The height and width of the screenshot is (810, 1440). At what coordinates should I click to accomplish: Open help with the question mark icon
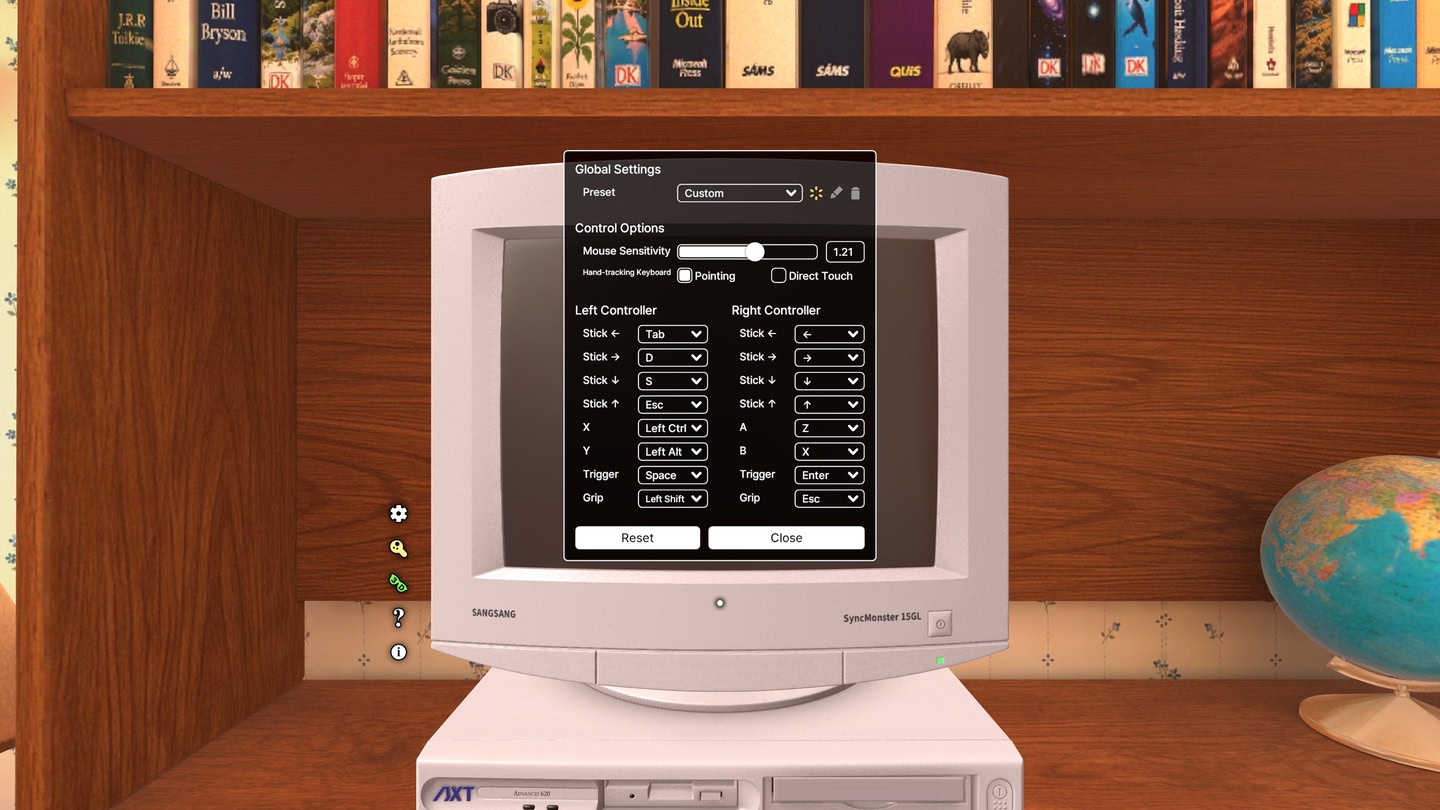coord(398,617)
